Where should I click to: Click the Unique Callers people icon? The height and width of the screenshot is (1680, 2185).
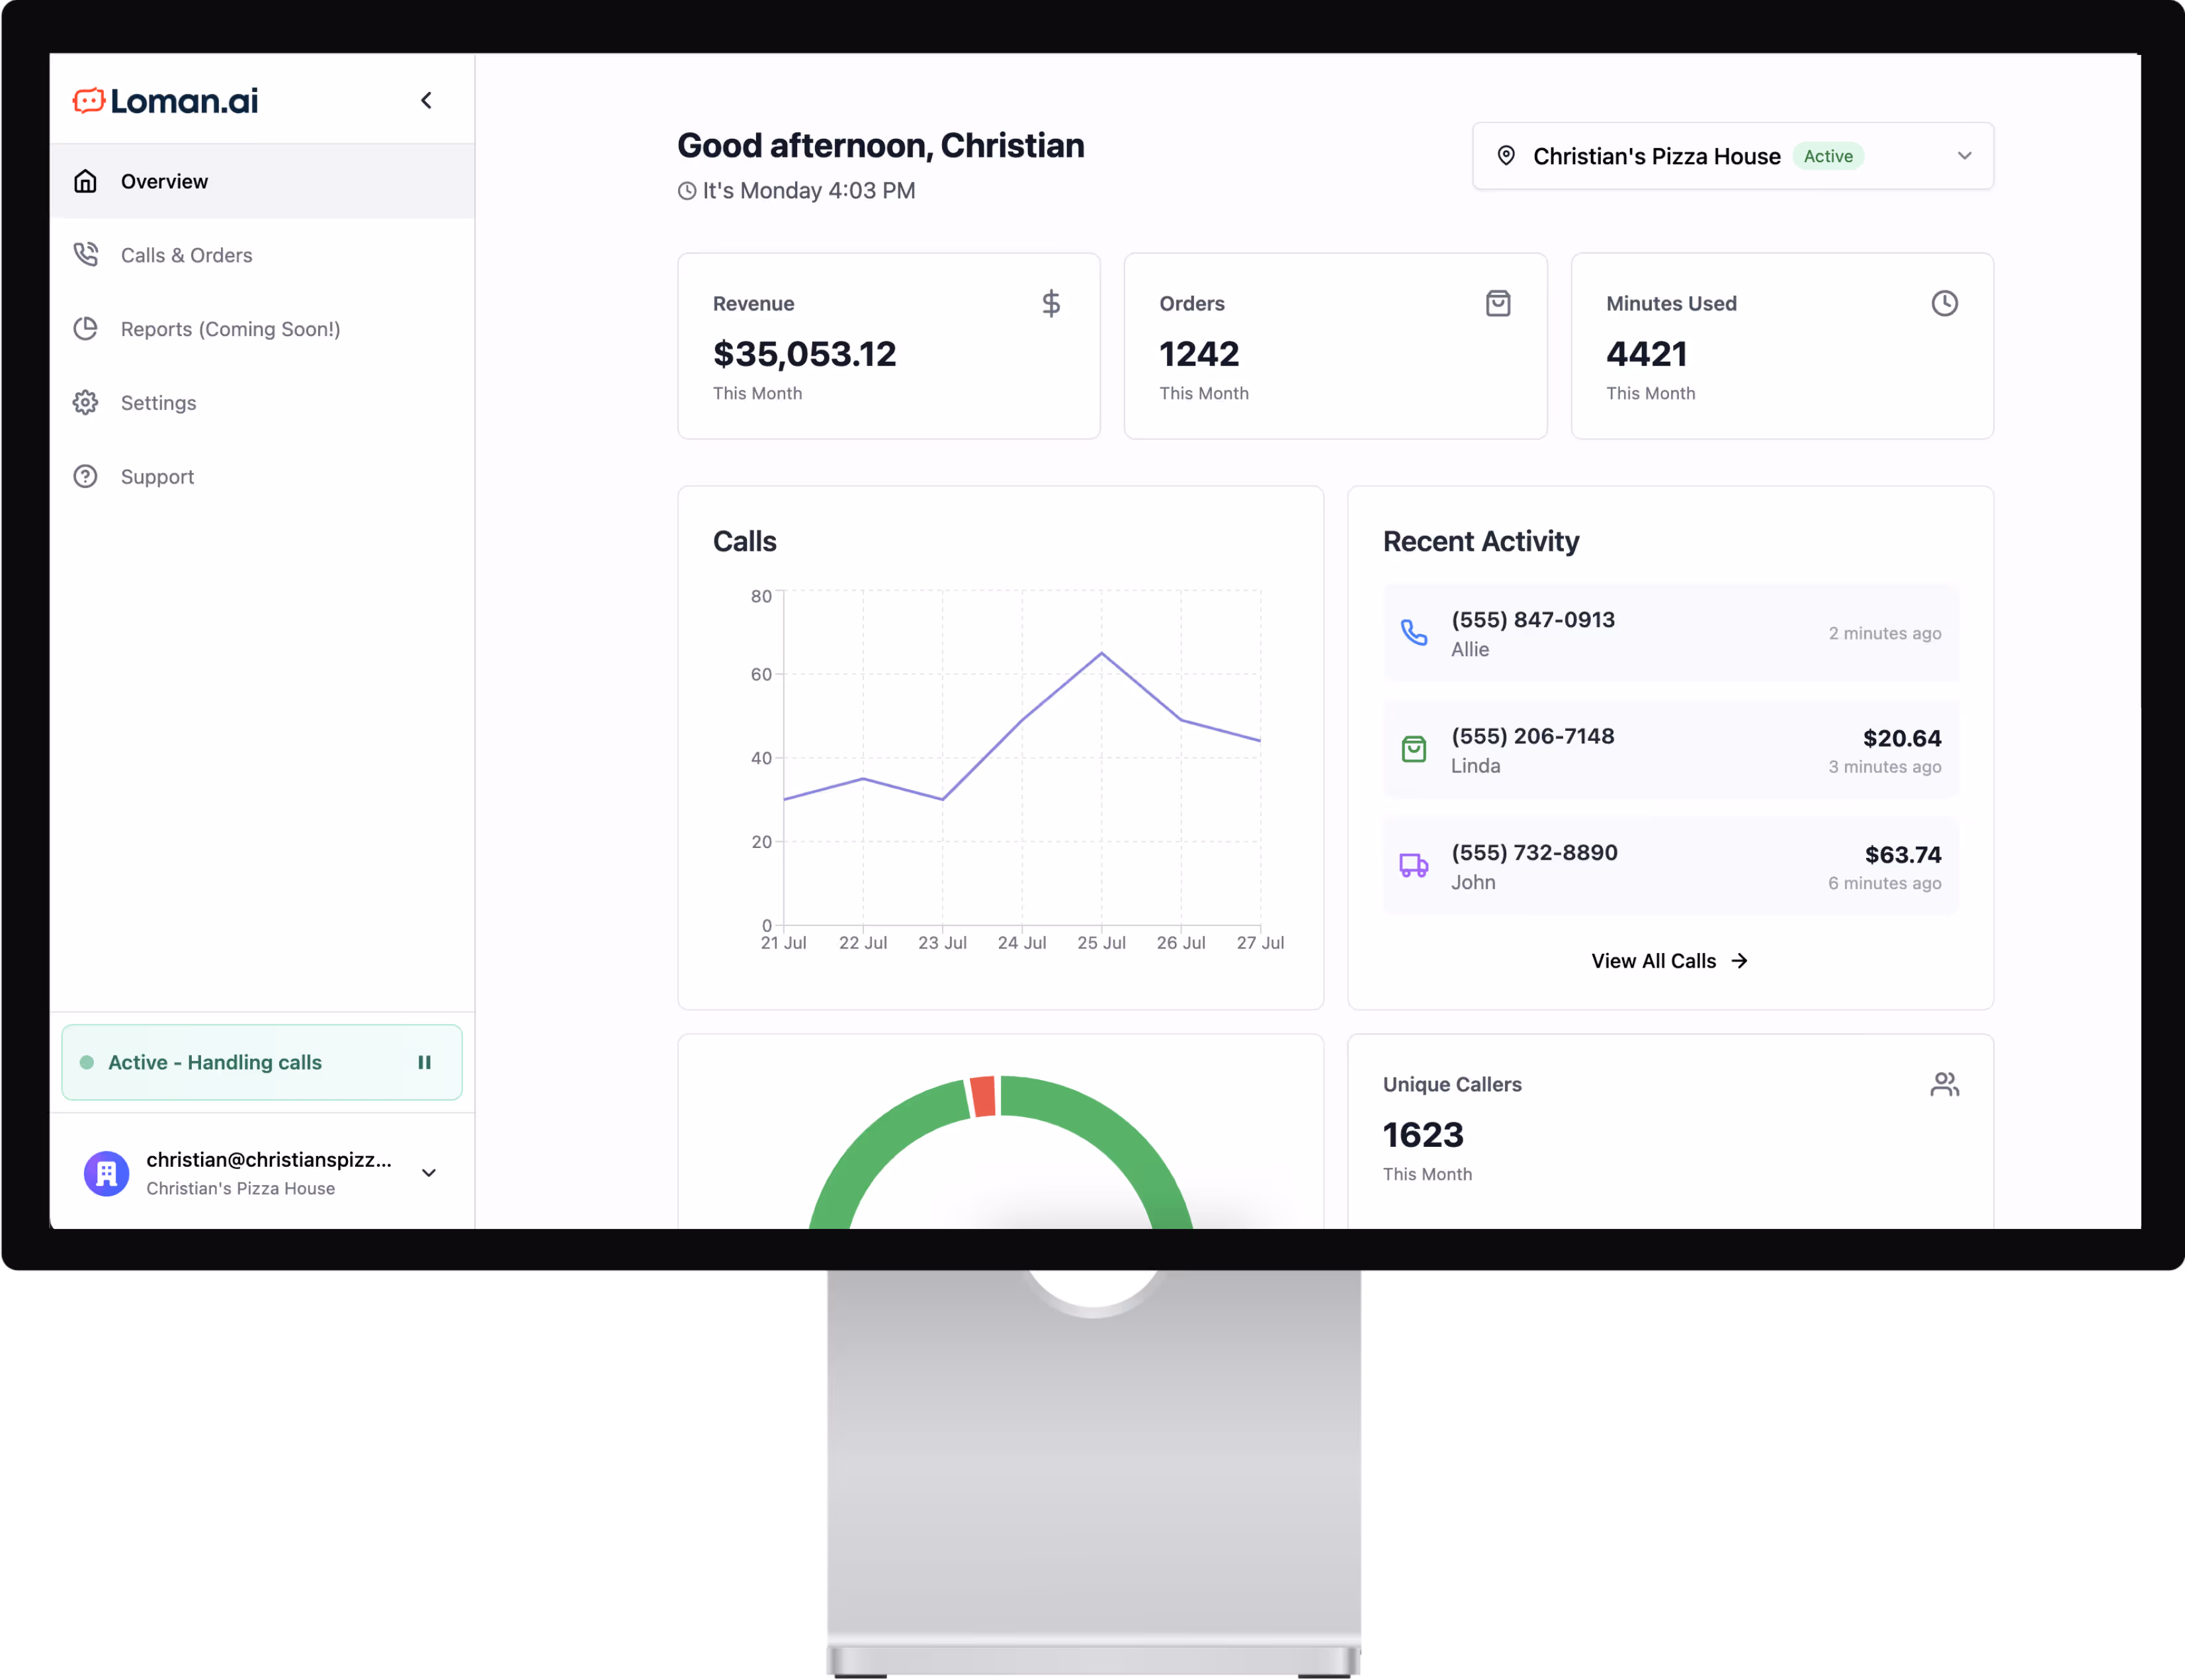click(1945, 1085)
